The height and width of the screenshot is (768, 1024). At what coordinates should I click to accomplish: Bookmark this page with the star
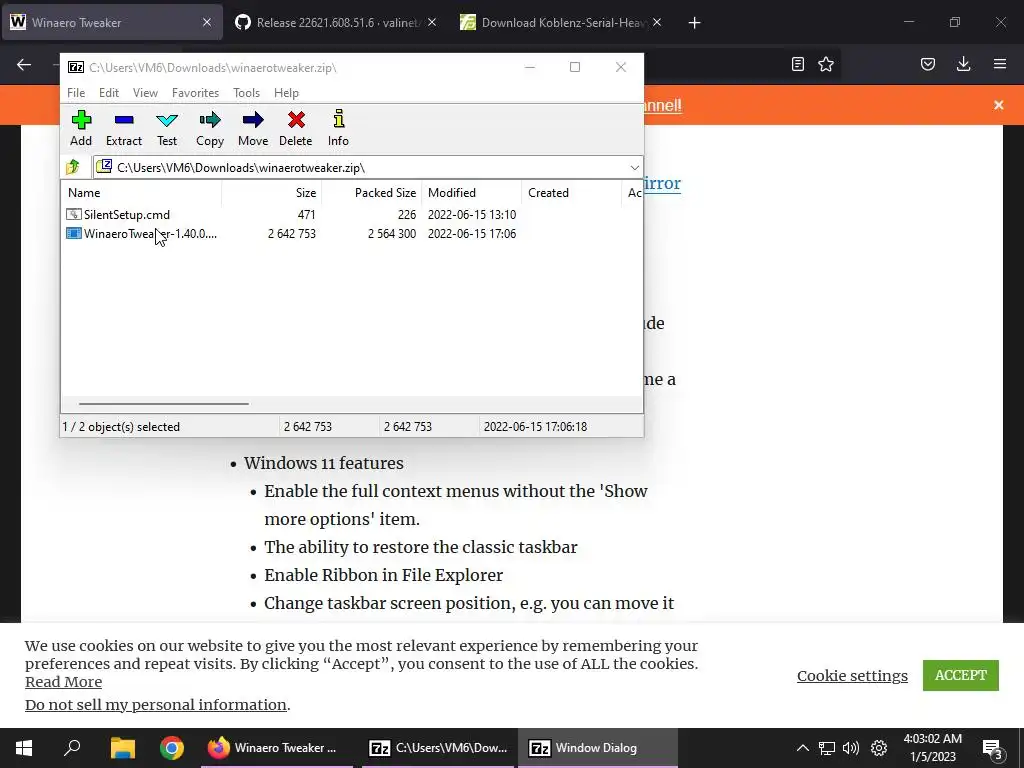click(x=826, y=64)
